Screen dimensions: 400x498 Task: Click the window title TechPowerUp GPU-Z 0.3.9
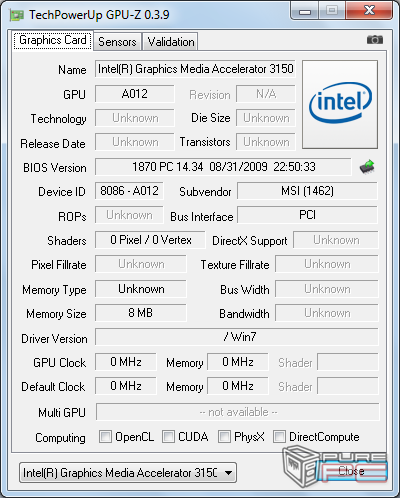99,15
